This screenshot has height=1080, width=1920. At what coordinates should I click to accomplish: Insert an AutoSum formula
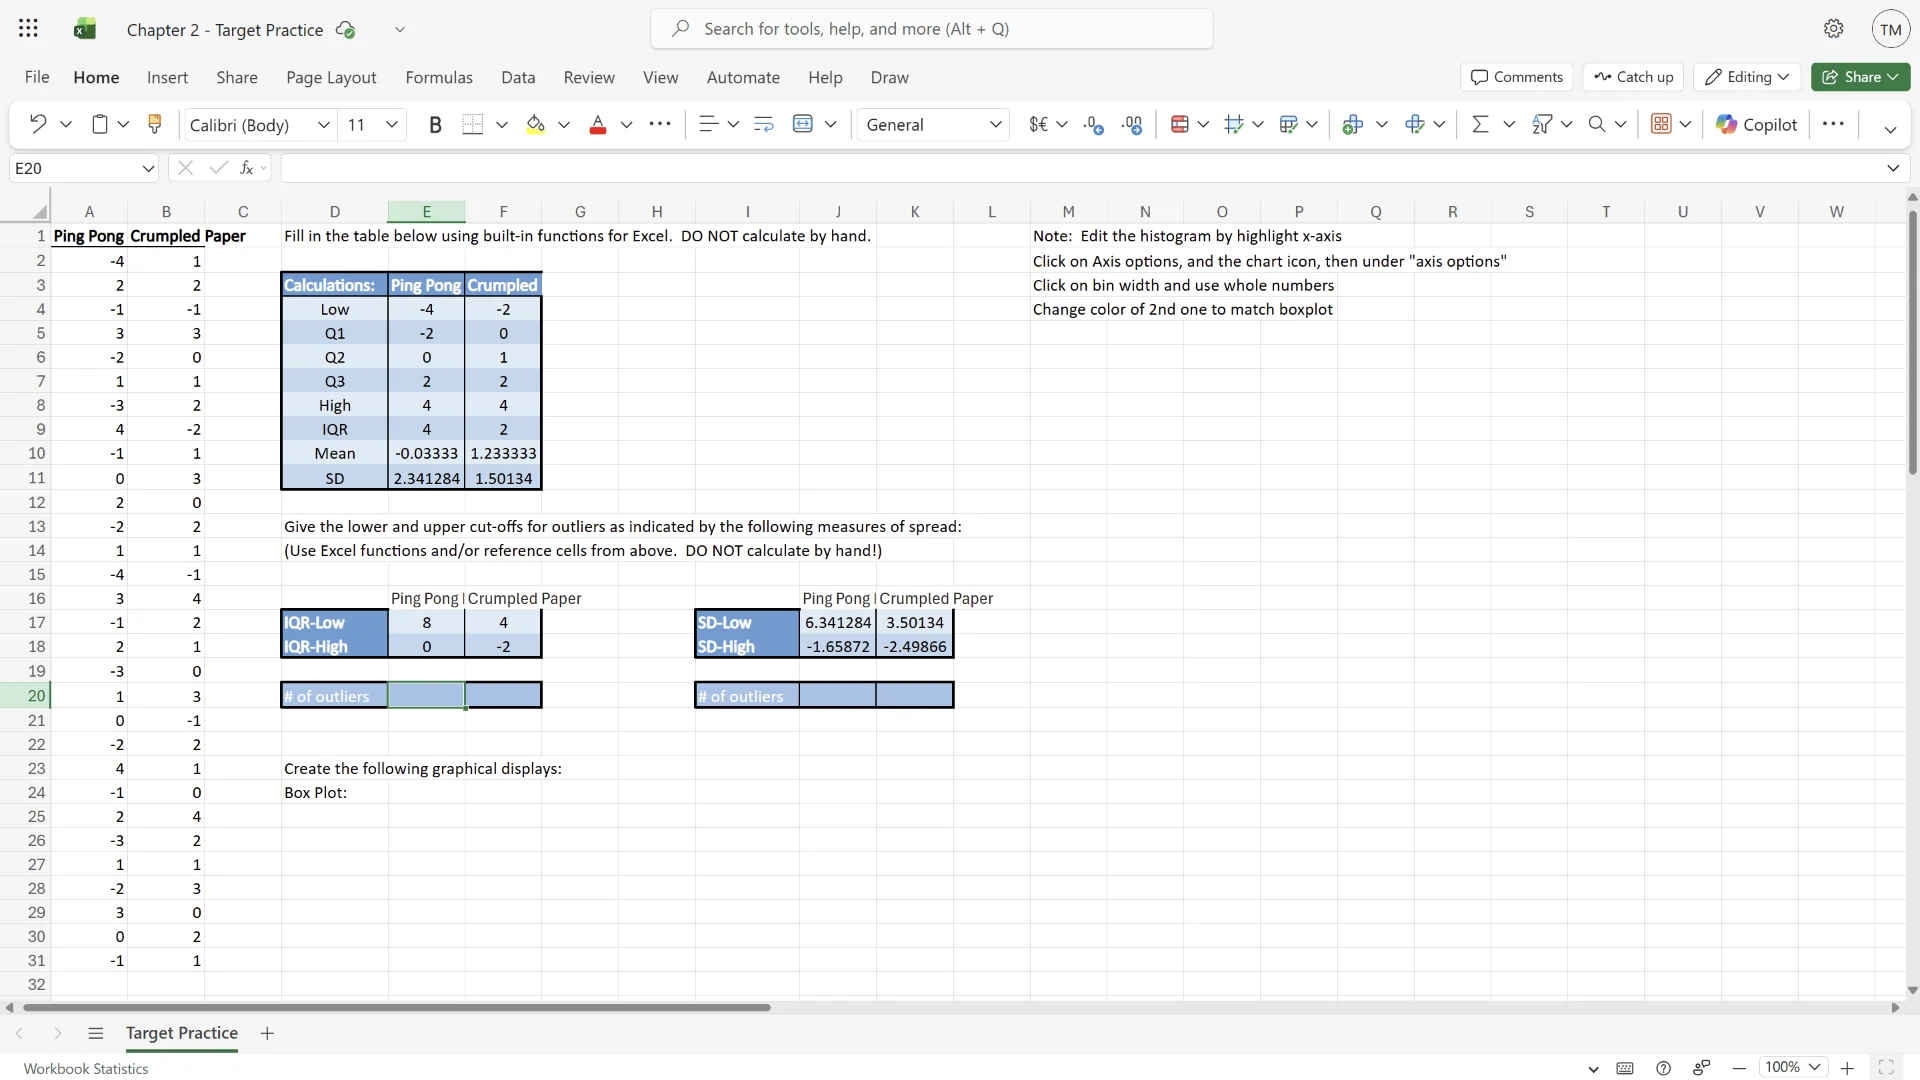click(x=1481, y=124)
